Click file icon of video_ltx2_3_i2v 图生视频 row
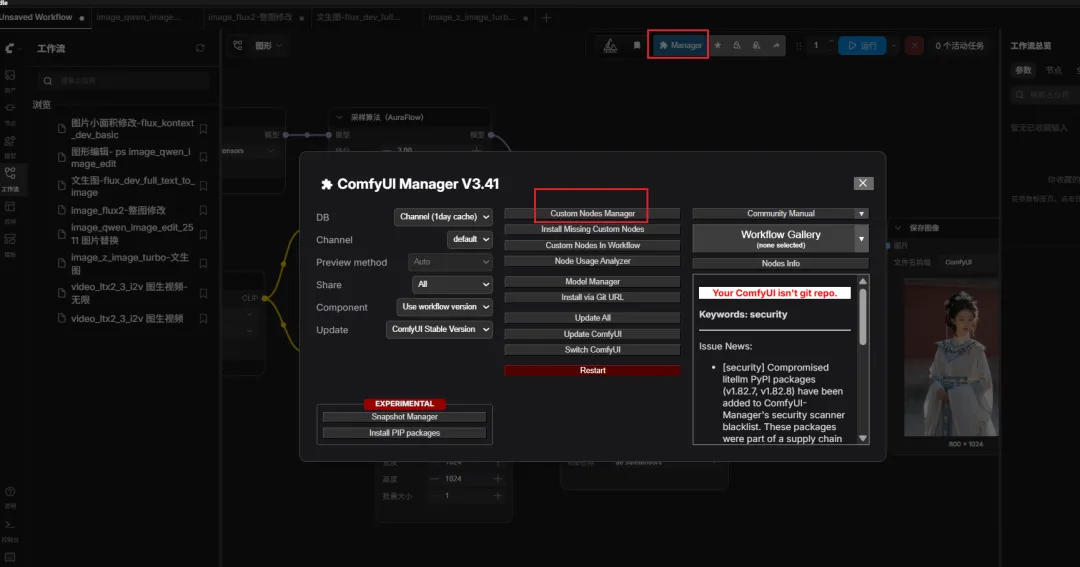The height and width of the screenshot is (567, 1080). (x=61, y=318)
